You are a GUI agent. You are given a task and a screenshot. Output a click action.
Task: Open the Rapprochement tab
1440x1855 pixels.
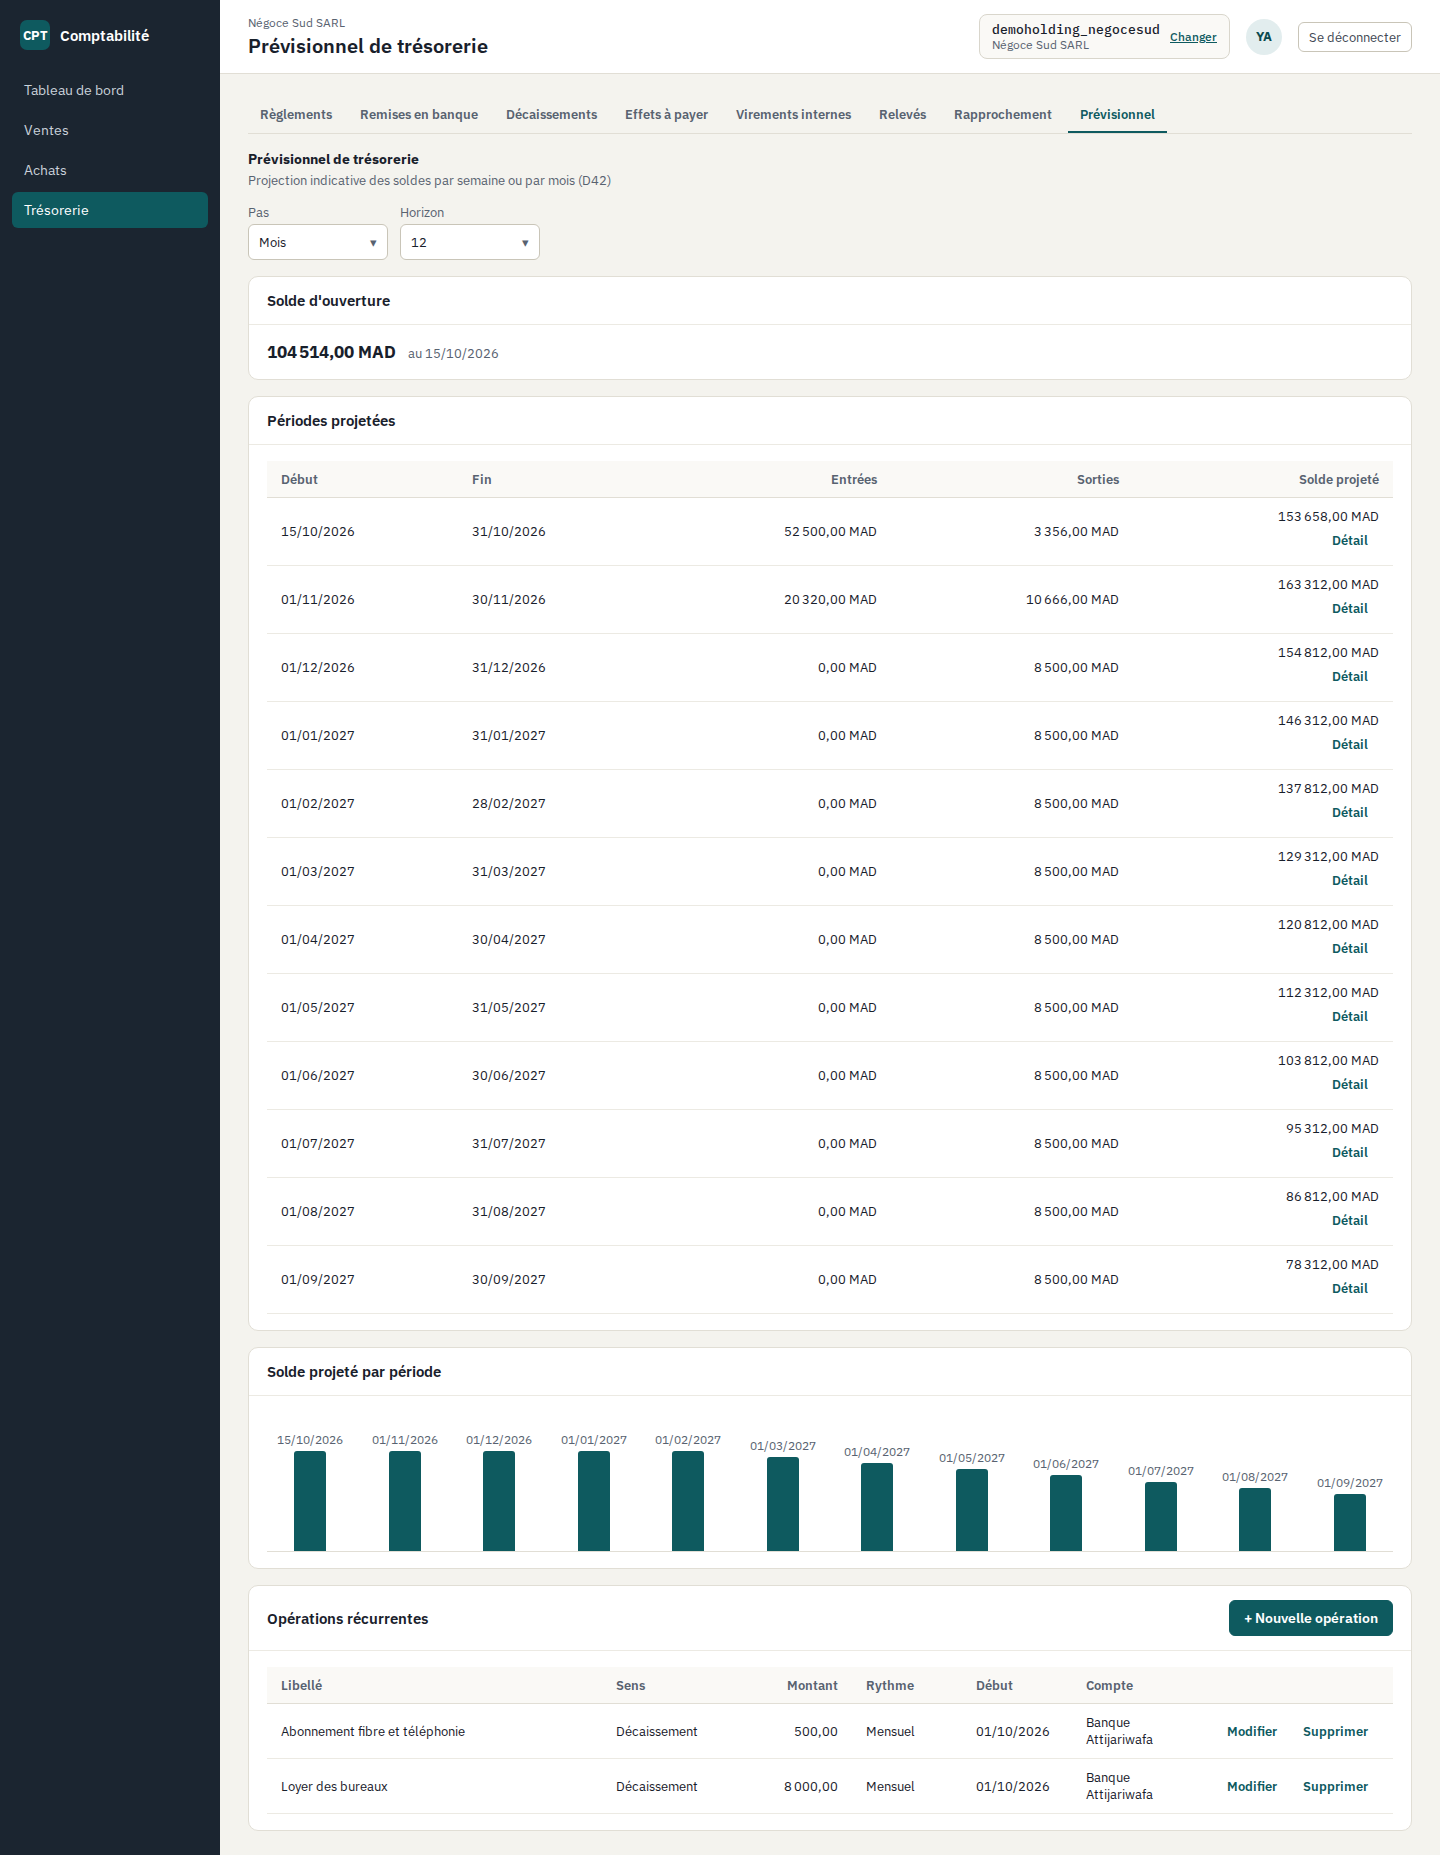pos(1003,114)
